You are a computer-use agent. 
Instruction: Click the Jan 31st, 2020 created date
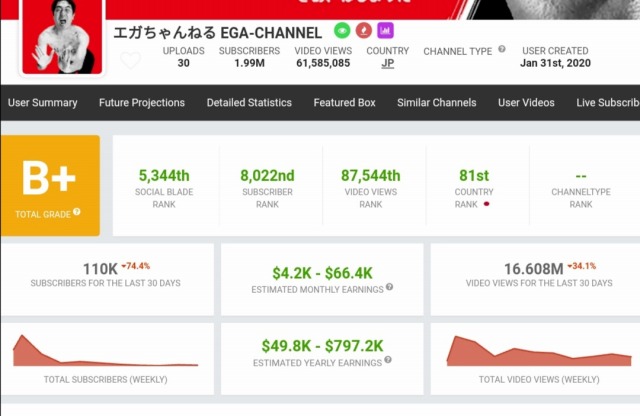coord(556,63)
